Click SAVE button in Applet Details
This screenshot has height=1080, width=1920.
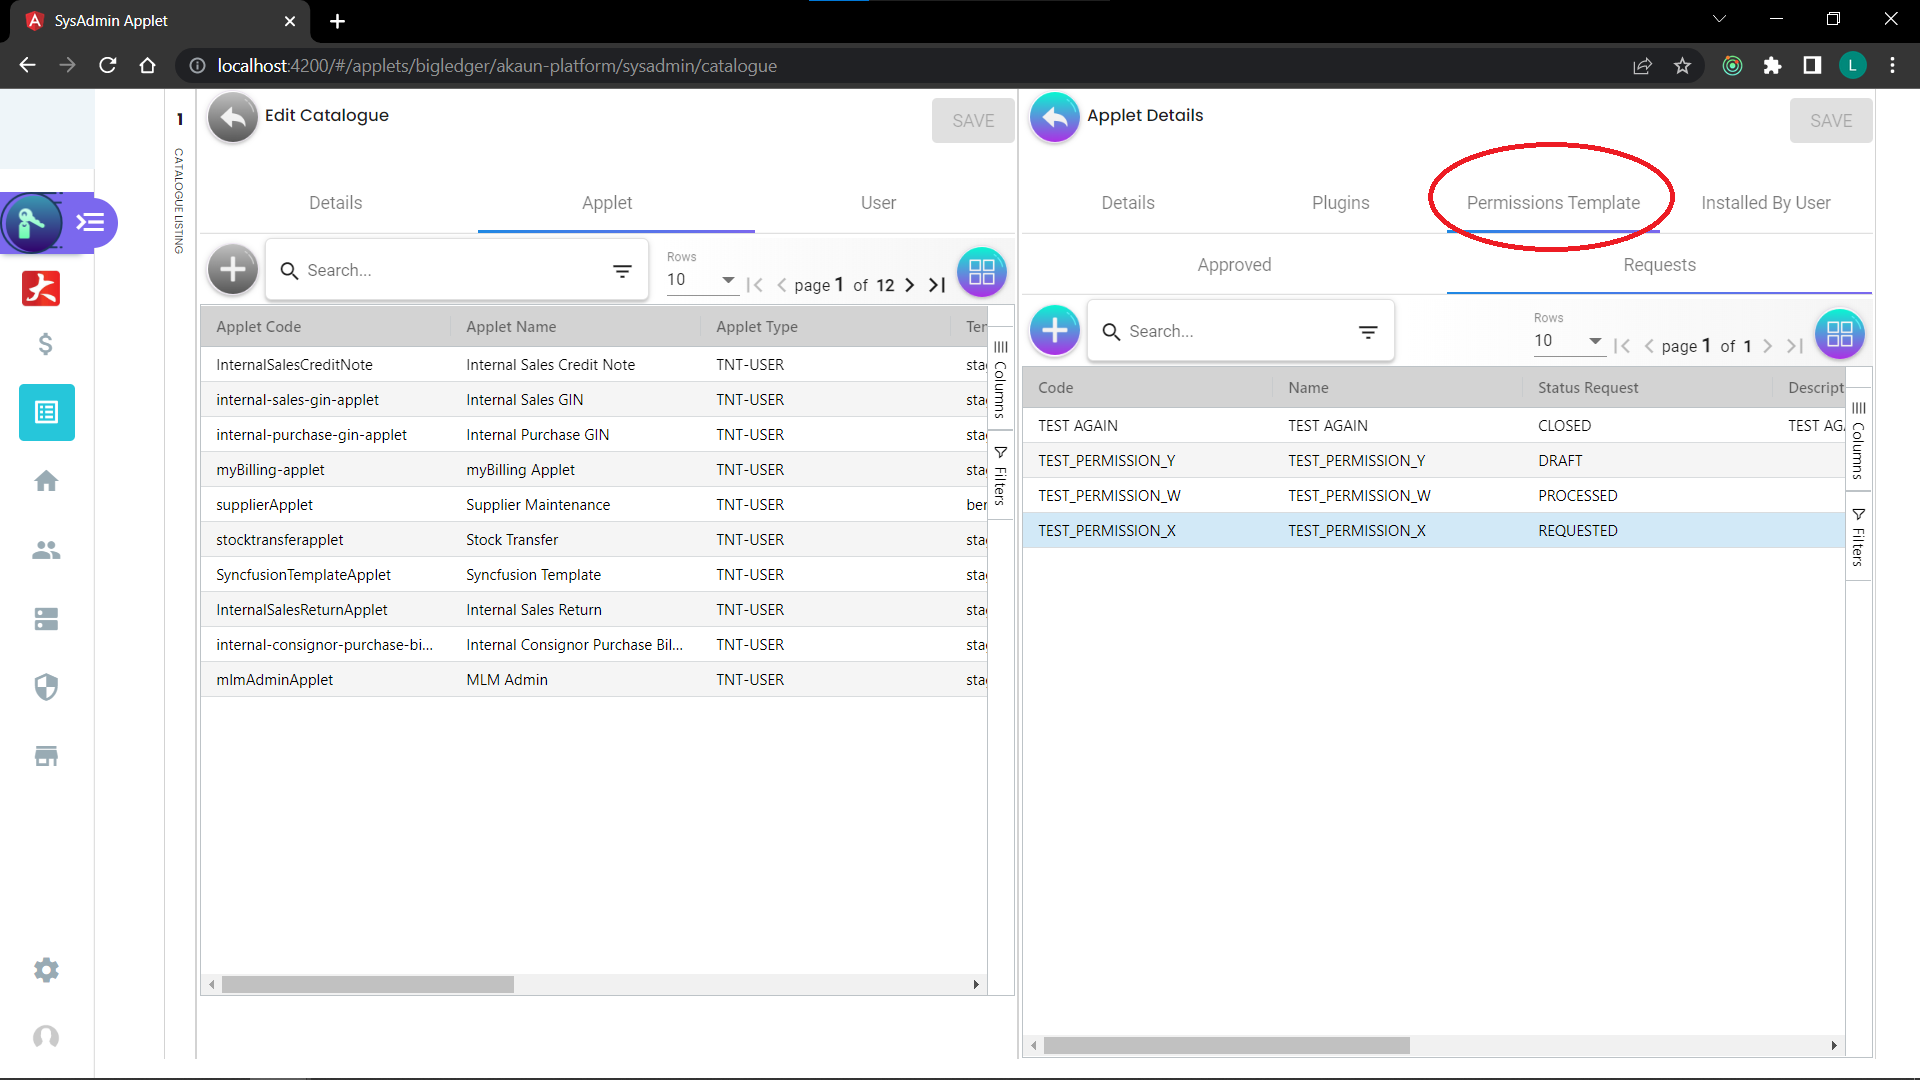1830,121
